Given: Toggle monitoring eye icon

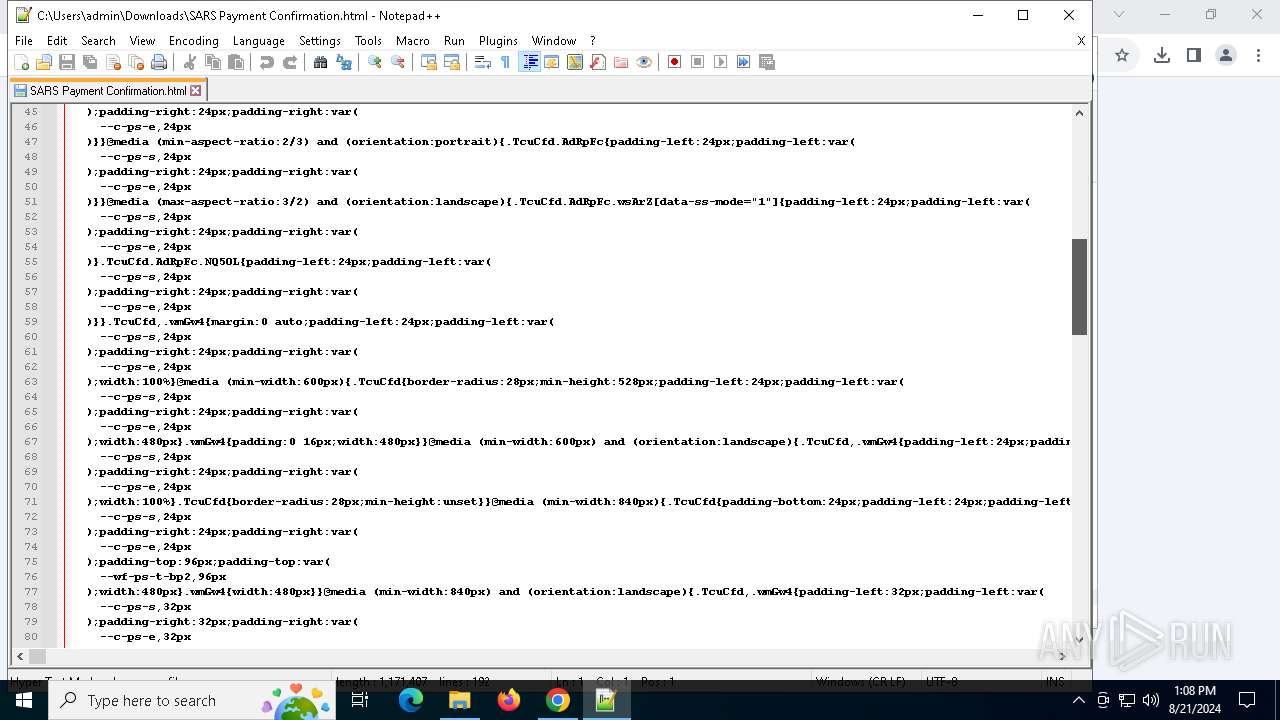Looking at the screenshot, I should click(644, 62).
